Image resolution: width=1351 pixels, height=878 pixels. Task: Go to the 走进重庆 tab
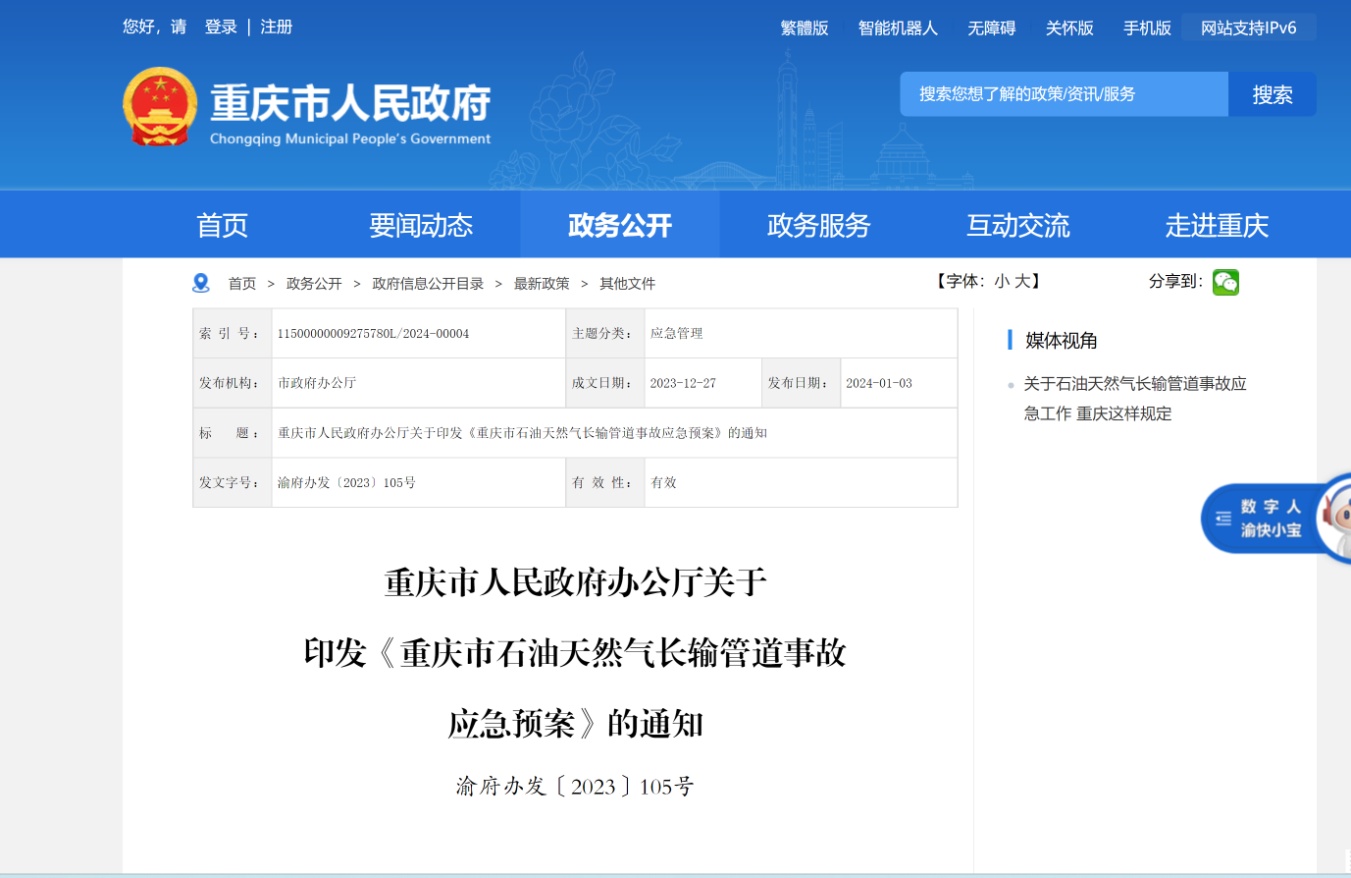1216,225
